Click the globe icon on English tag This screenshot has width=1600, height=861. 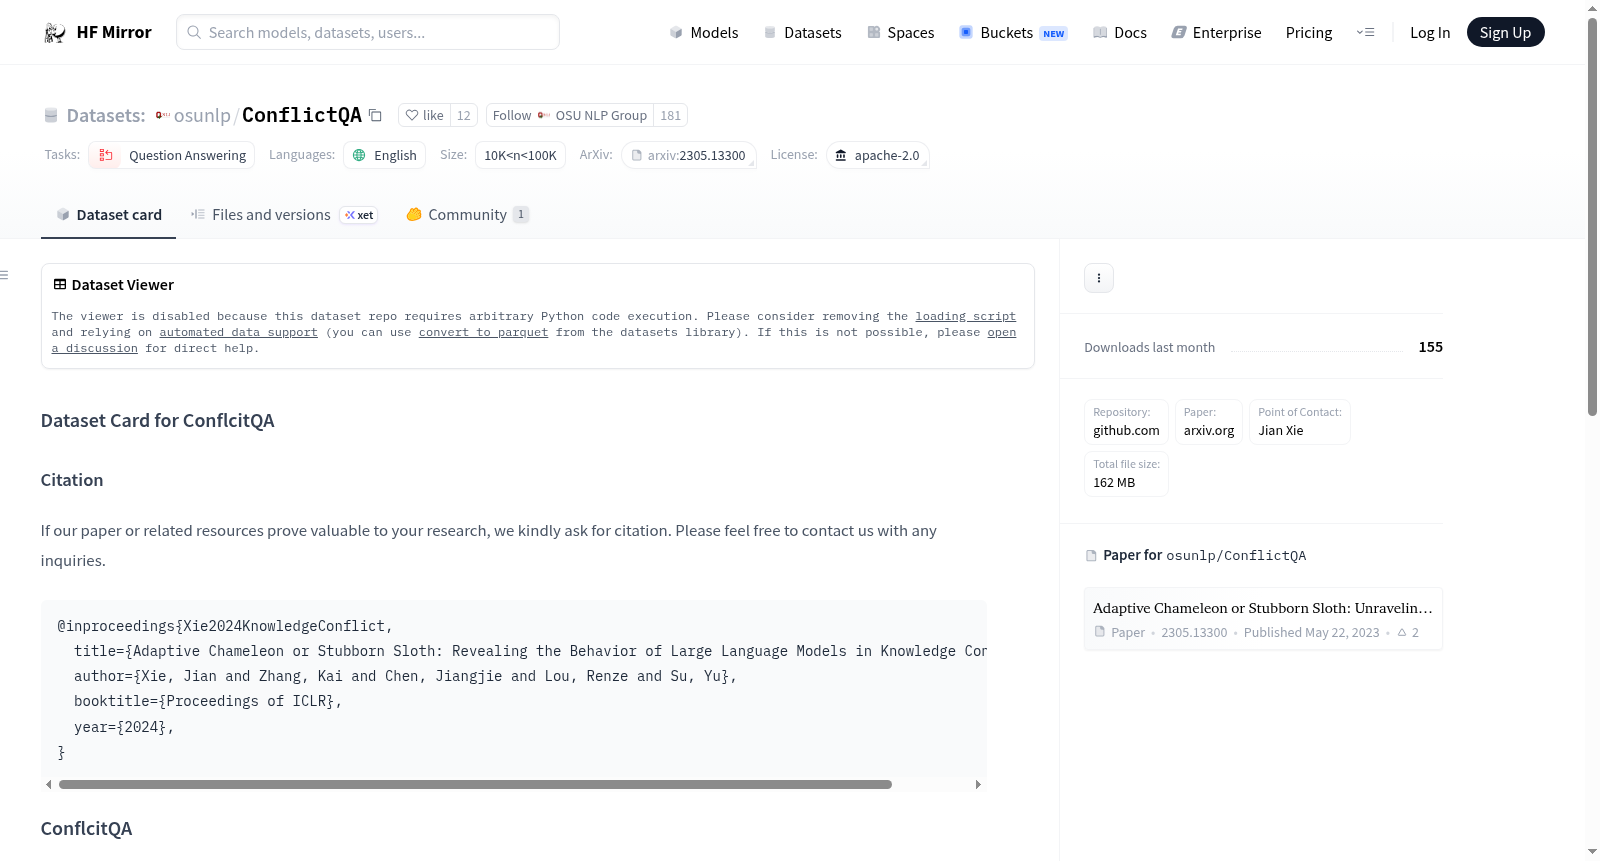pos(359,155)
